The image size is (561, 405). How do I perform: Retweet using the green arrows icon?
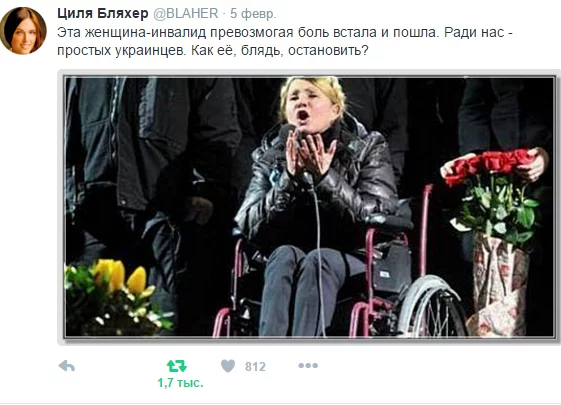(177, 366)
